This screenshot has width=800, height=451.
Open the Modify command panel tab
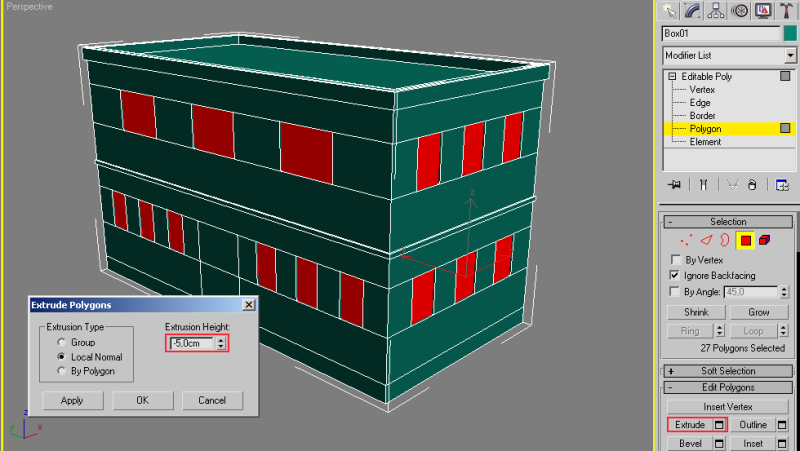point(693,10)
